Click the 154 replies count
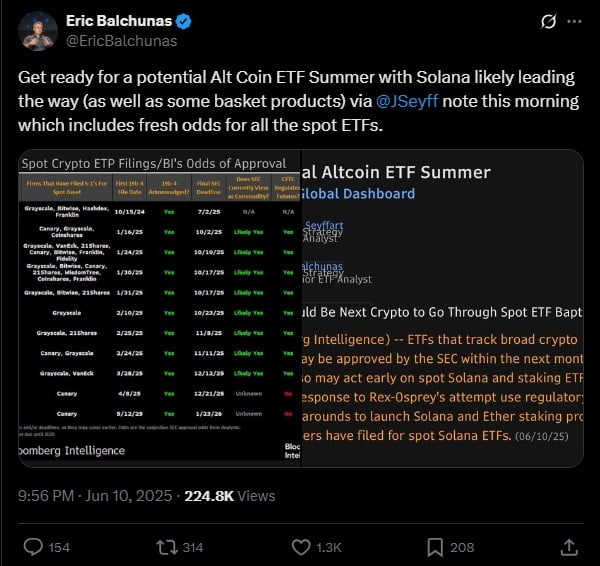 point(59,547)
